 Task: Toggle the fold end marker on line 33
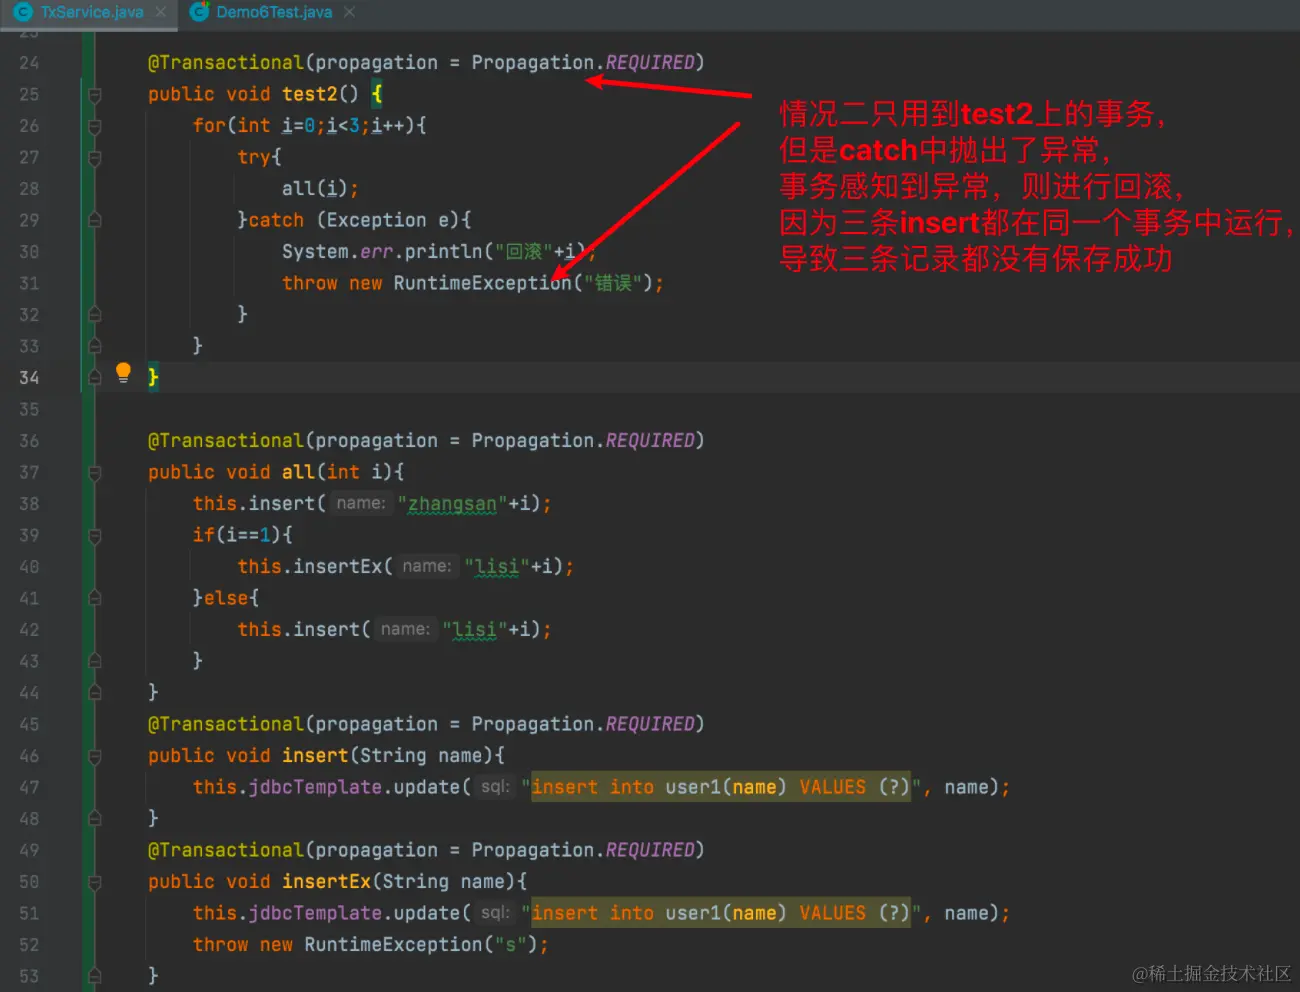(95, 346)
